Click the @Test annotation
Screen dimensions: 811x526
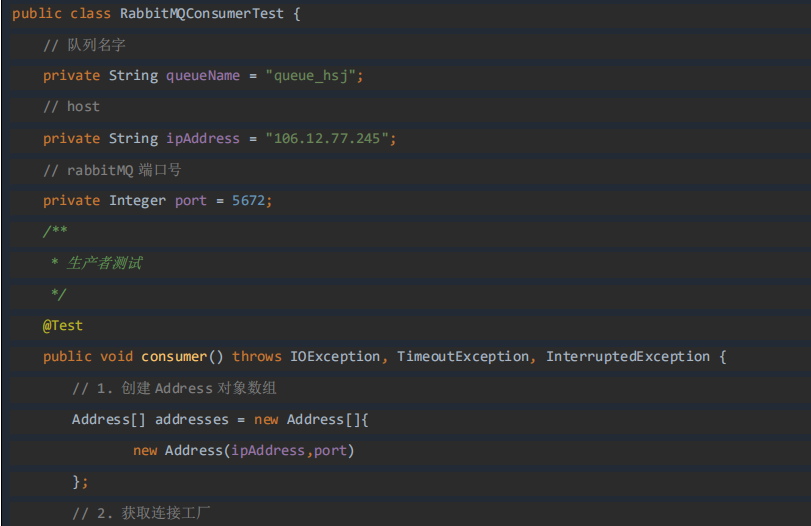[63, 325]
